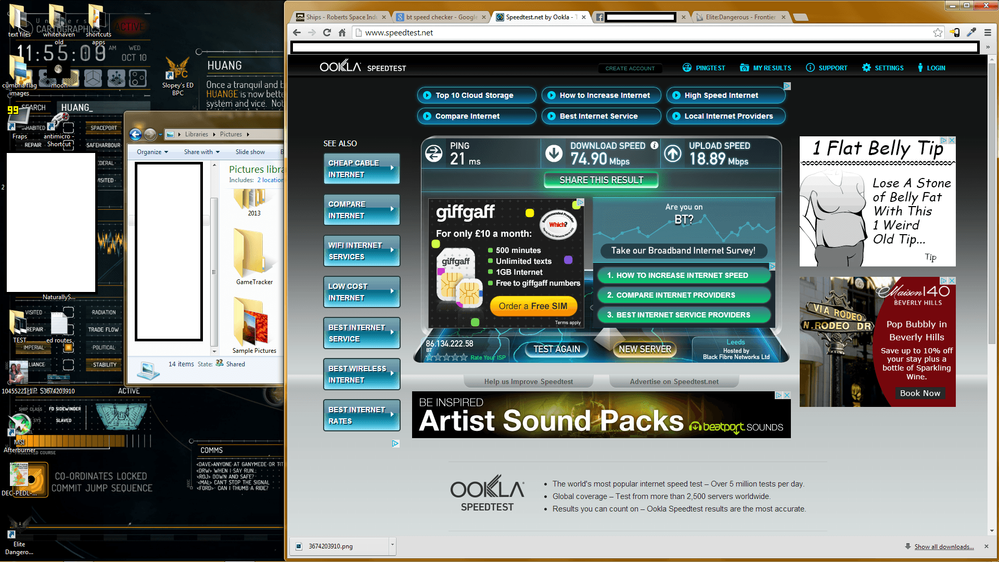Image resolution: width=999 pixels, height=562 pixels.
Task: Expand the arrow after Libraries in breadcrumb
Action: click(215, 134)
